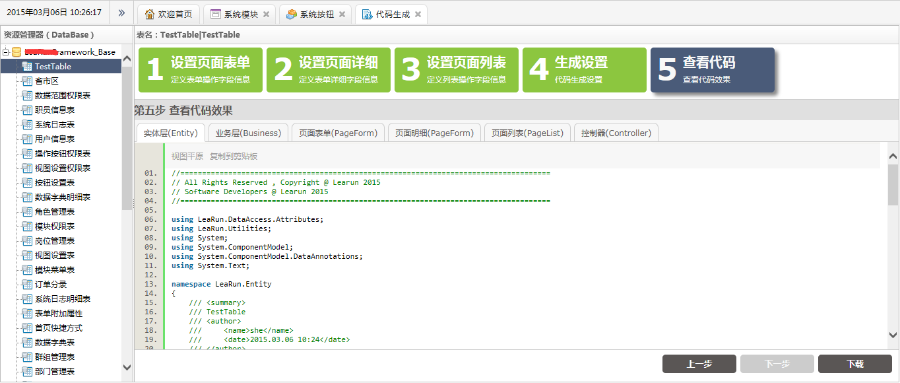Click the table icon beside 用户信息表
The image size is (900, 383).
[x=26, y=139]
